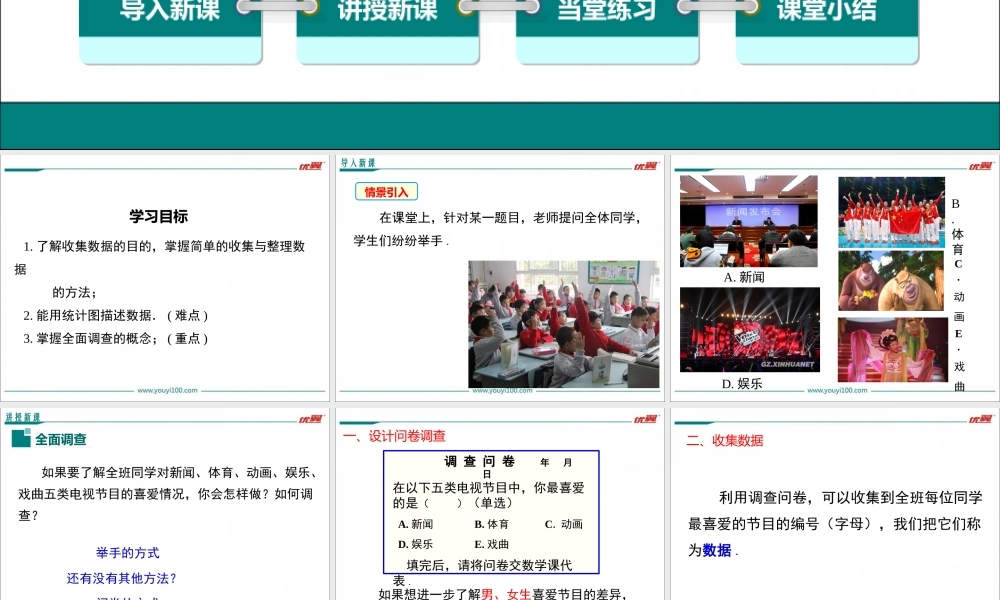Click the Chinese opera performer image
Image resolution: width=1000 pixels, height=600 pixels.
point(890,350)
